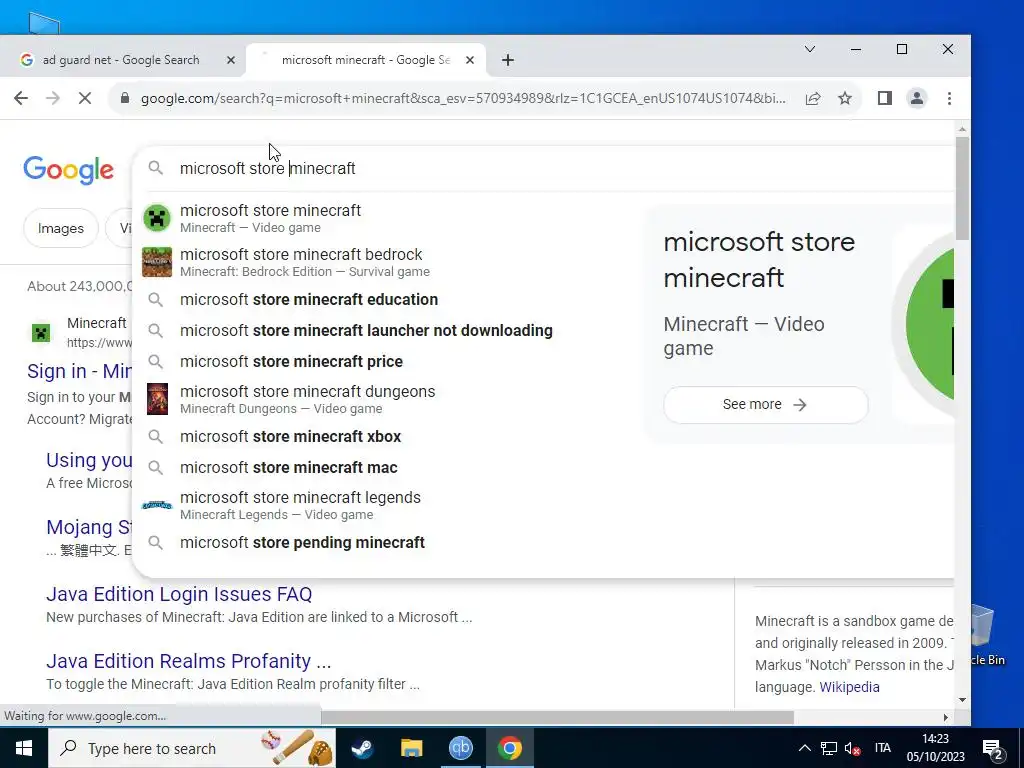Click the baseball search highlight icon in taskbar
1024x768 pixels.
pyautogui.click(x=297, y=748)
